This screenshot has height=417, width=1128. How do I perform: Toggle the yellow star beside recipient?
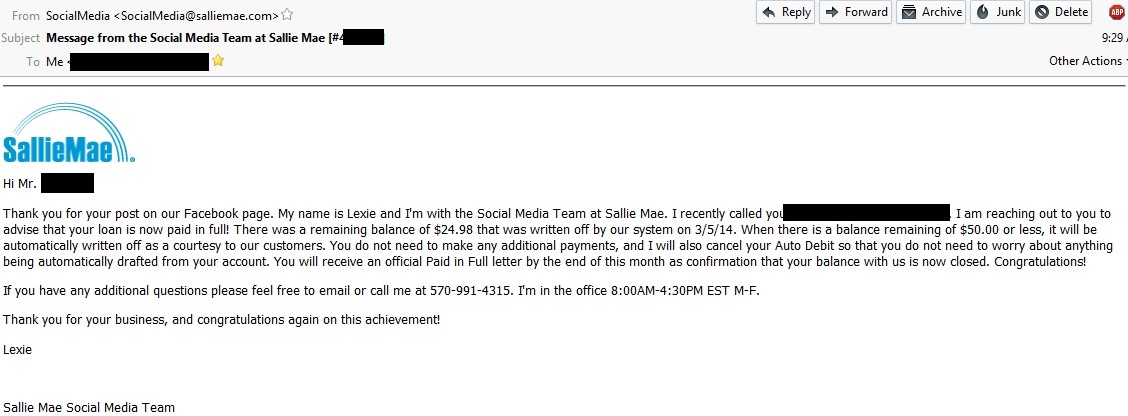218,61
